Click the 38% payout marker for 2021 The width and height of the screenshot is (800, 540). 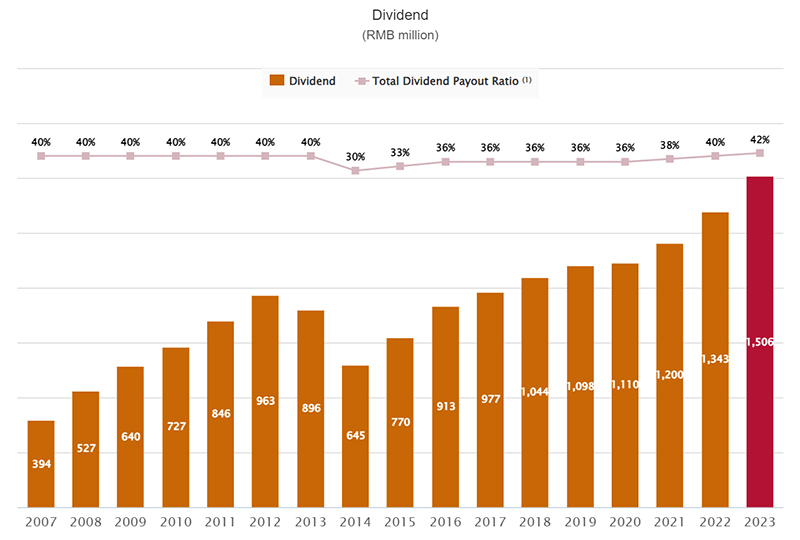670,159
